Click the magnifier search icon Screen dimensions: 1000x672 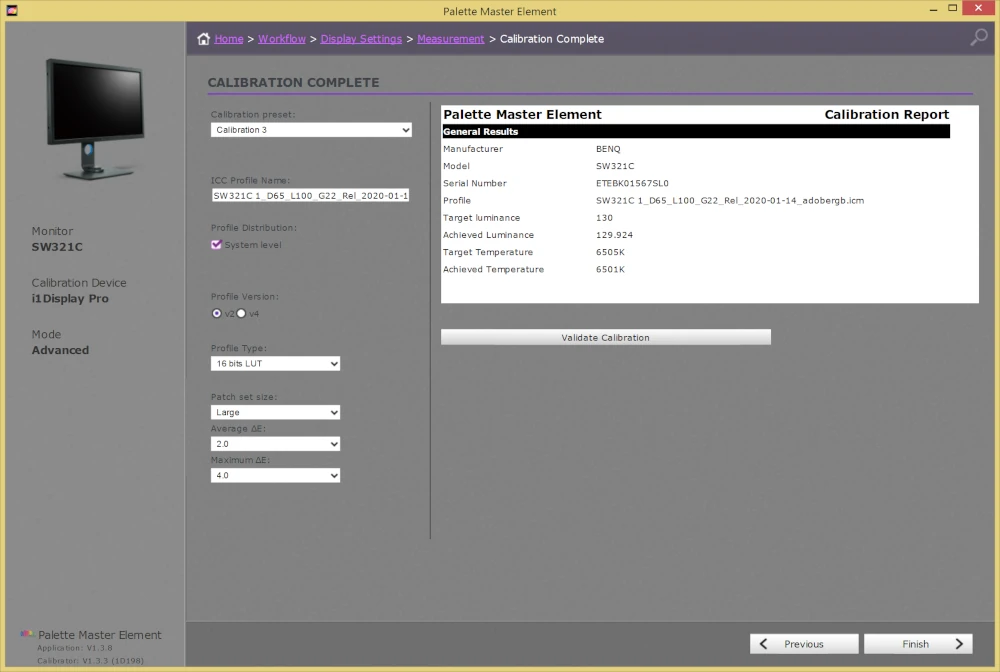979,38
